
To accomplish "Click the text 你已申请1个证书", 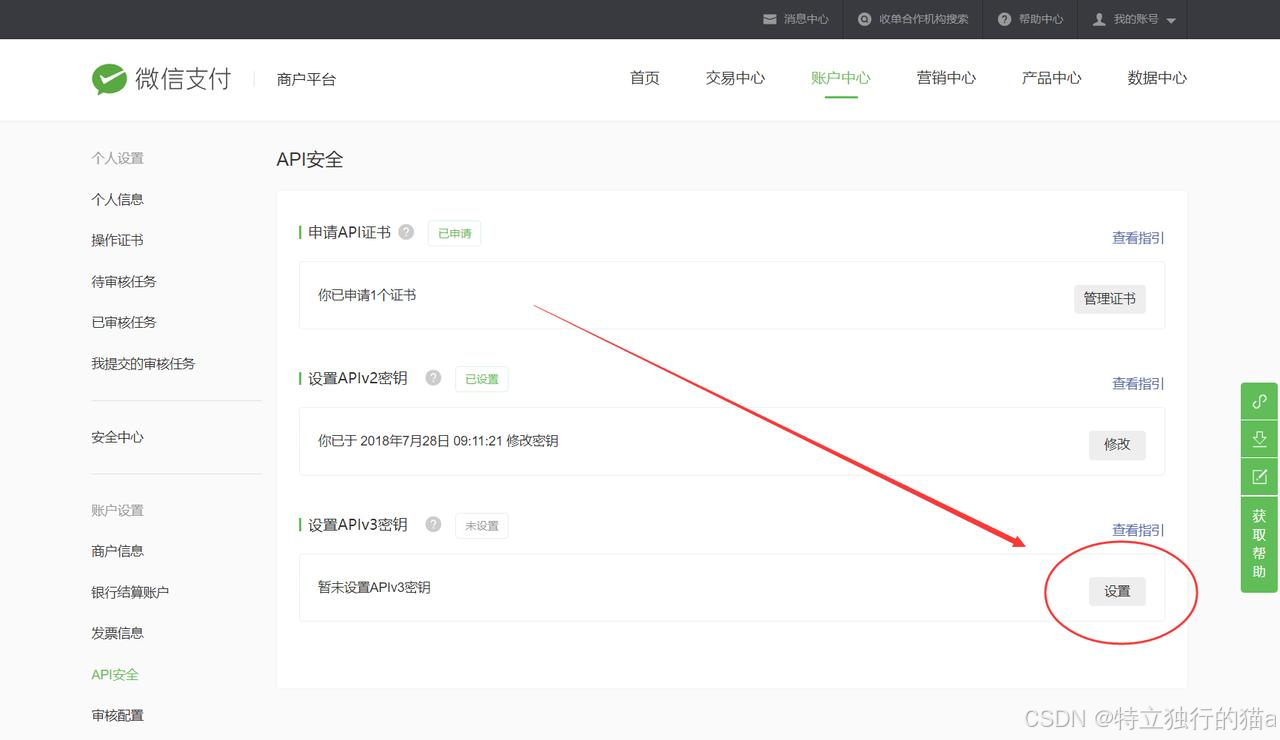I will (367, 295).
